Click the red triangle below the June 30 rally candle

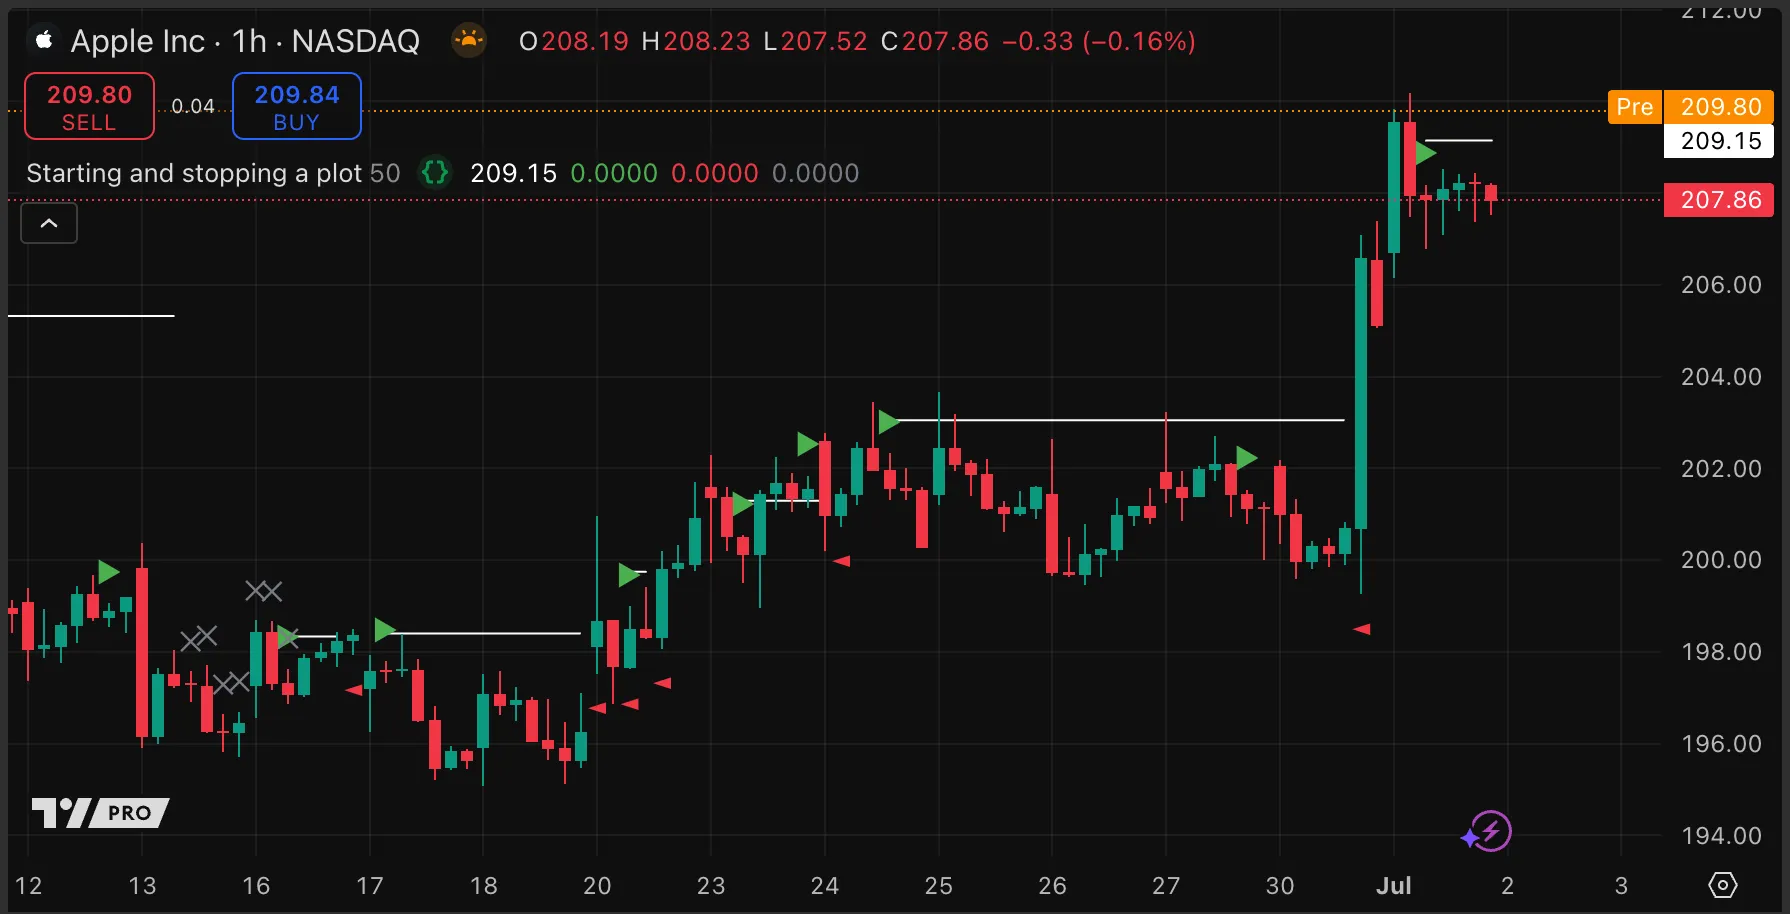(1361, 629)
